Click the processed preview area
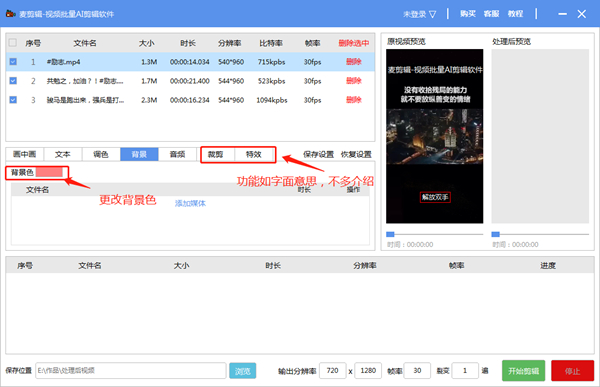The image size is (600, 387). tap(540, 136)
